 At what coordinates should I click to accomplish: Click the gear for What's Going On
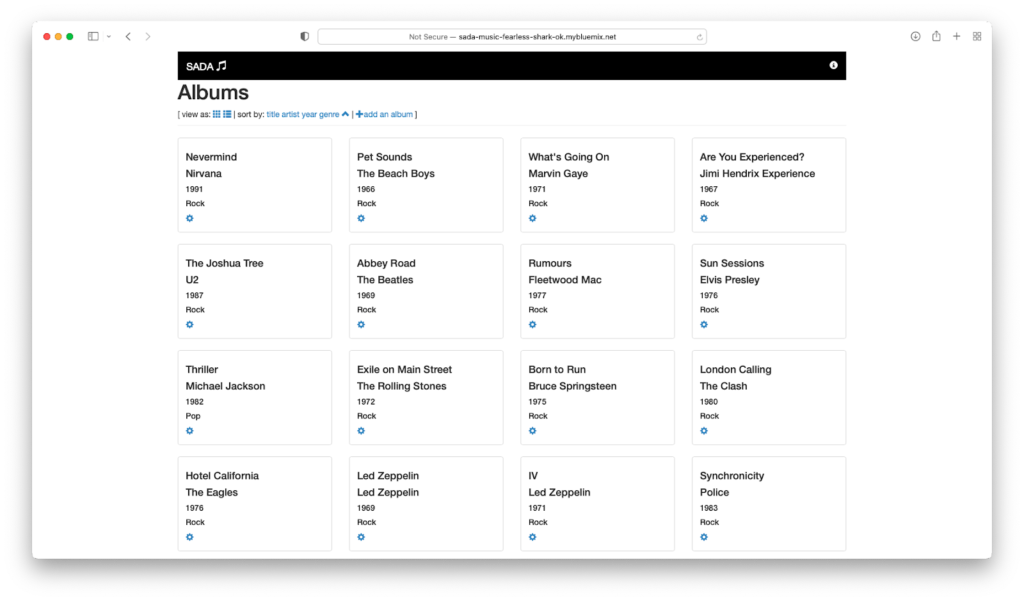(532, 218)
